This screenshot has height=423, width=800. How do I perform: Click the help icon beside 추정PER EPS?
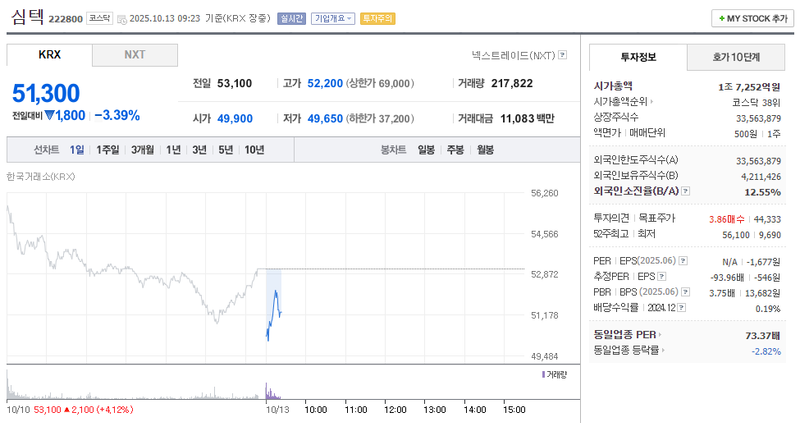pos(661,276)
